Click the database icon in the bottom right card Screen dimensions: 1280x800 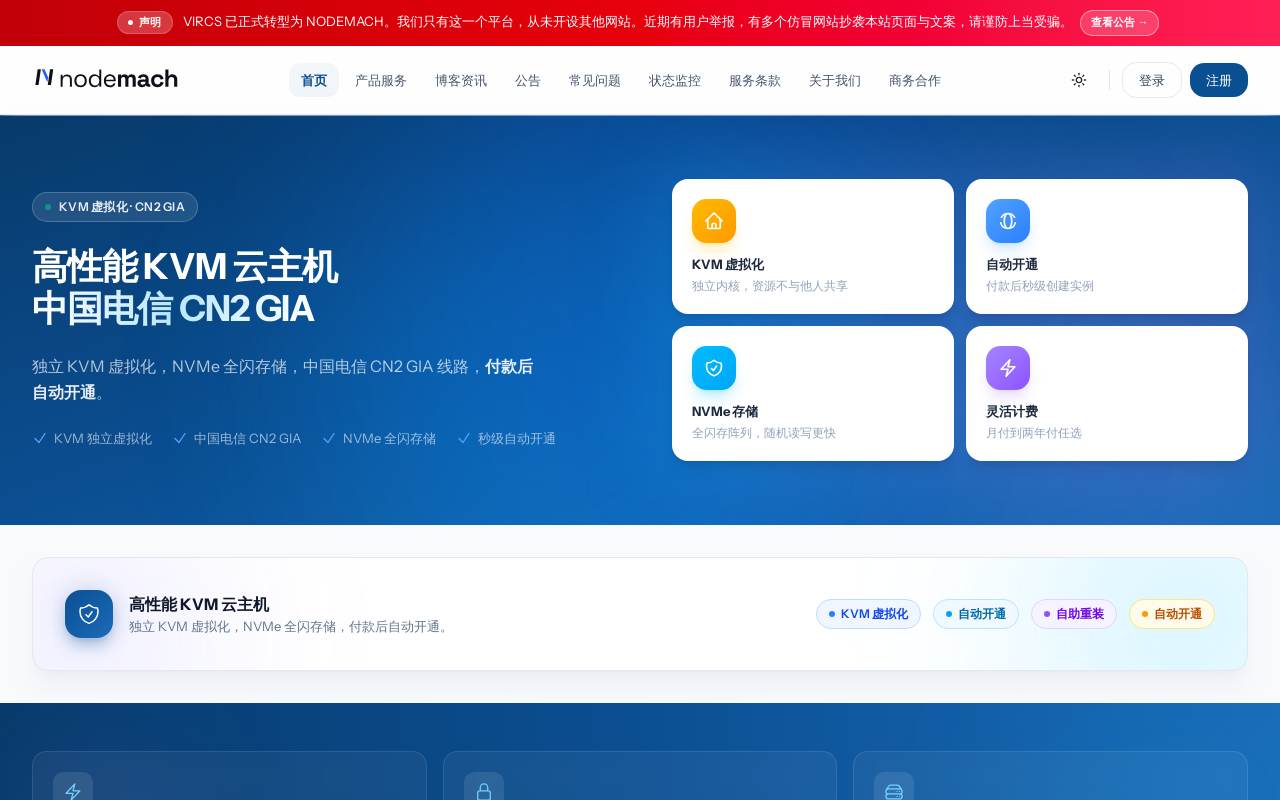tap(894, 792)
